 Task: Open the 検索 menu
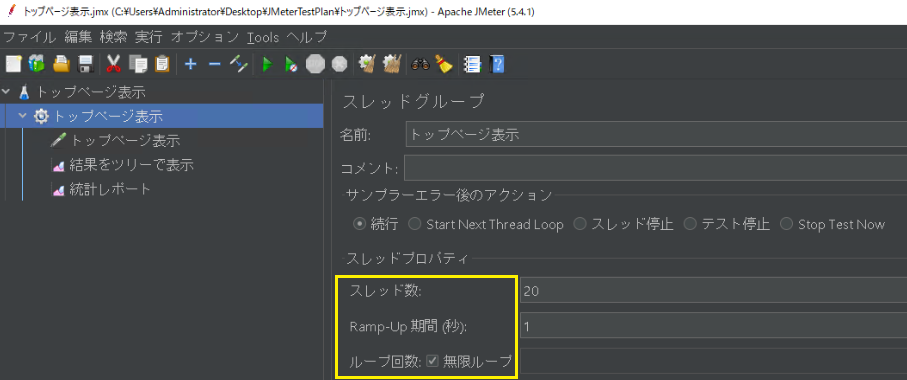(113, 38)
